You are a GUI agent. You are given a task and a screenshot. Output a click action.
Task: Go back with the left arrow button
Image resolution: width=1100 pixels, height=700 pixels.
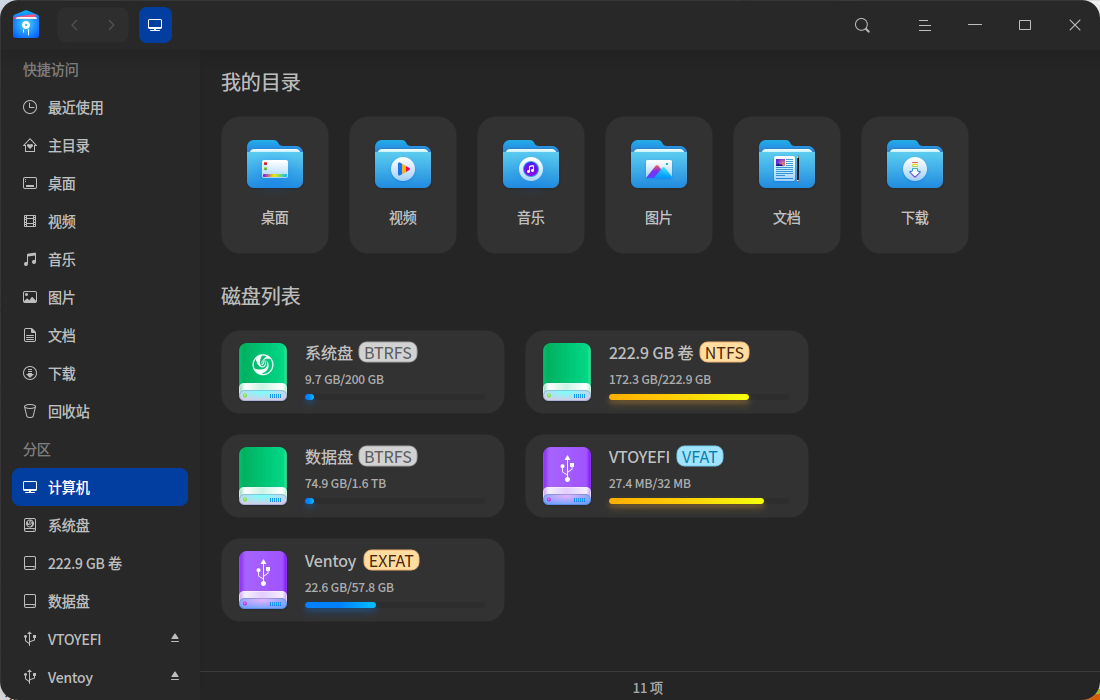click(74, 25)
